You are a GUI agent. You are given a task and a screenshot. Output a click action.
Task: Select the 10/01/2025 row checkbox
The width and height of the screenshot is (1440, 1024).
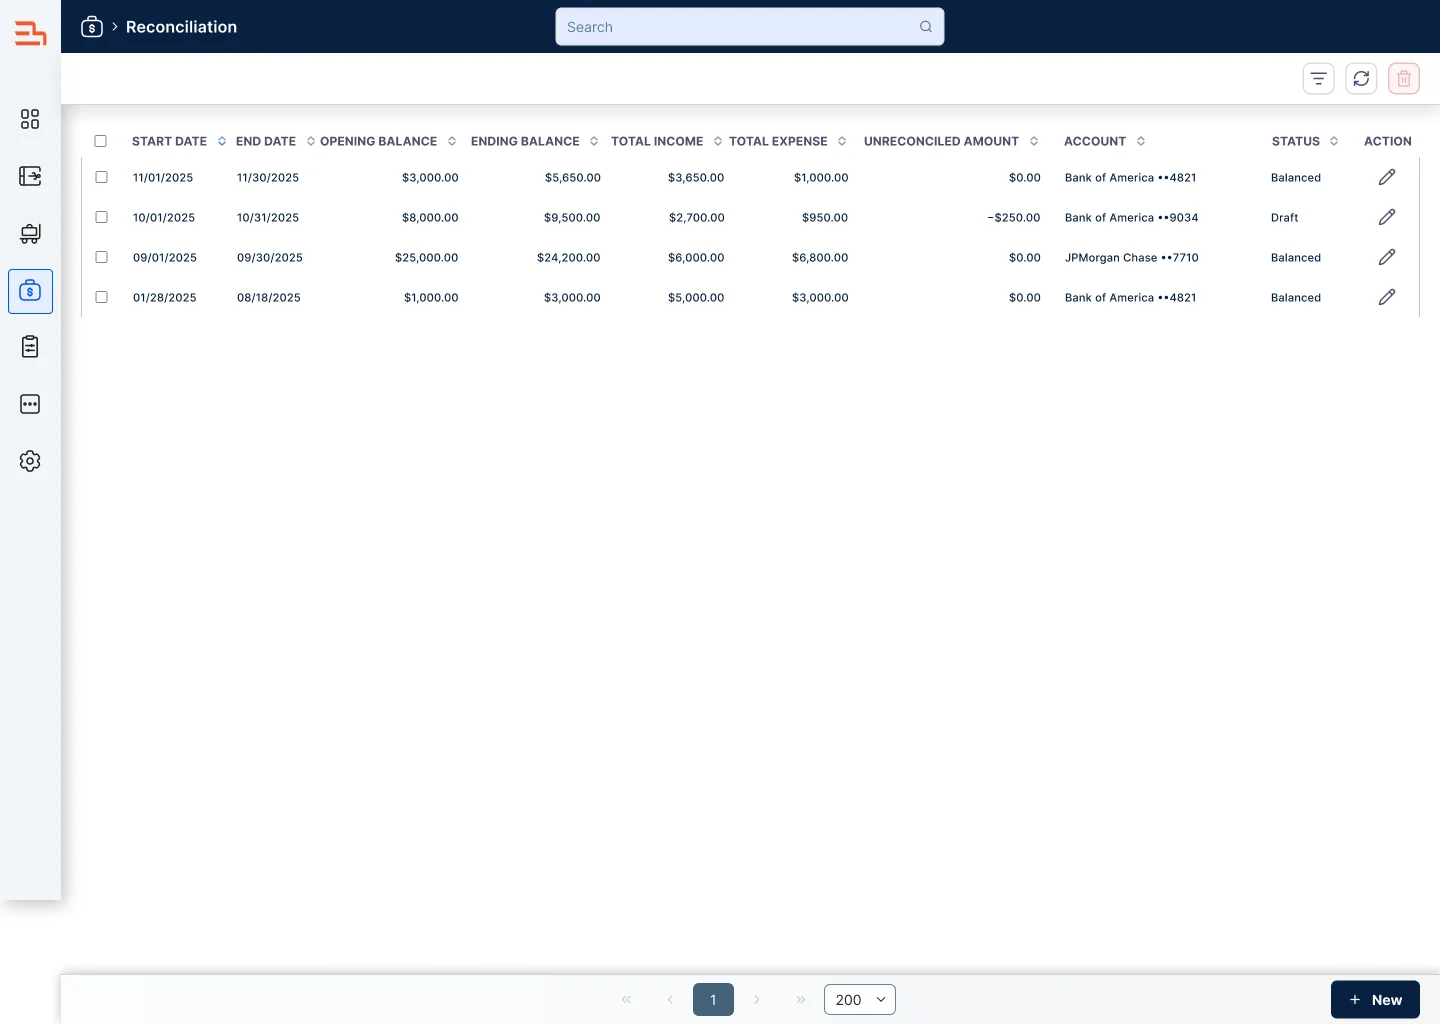(x=101, y=217)
